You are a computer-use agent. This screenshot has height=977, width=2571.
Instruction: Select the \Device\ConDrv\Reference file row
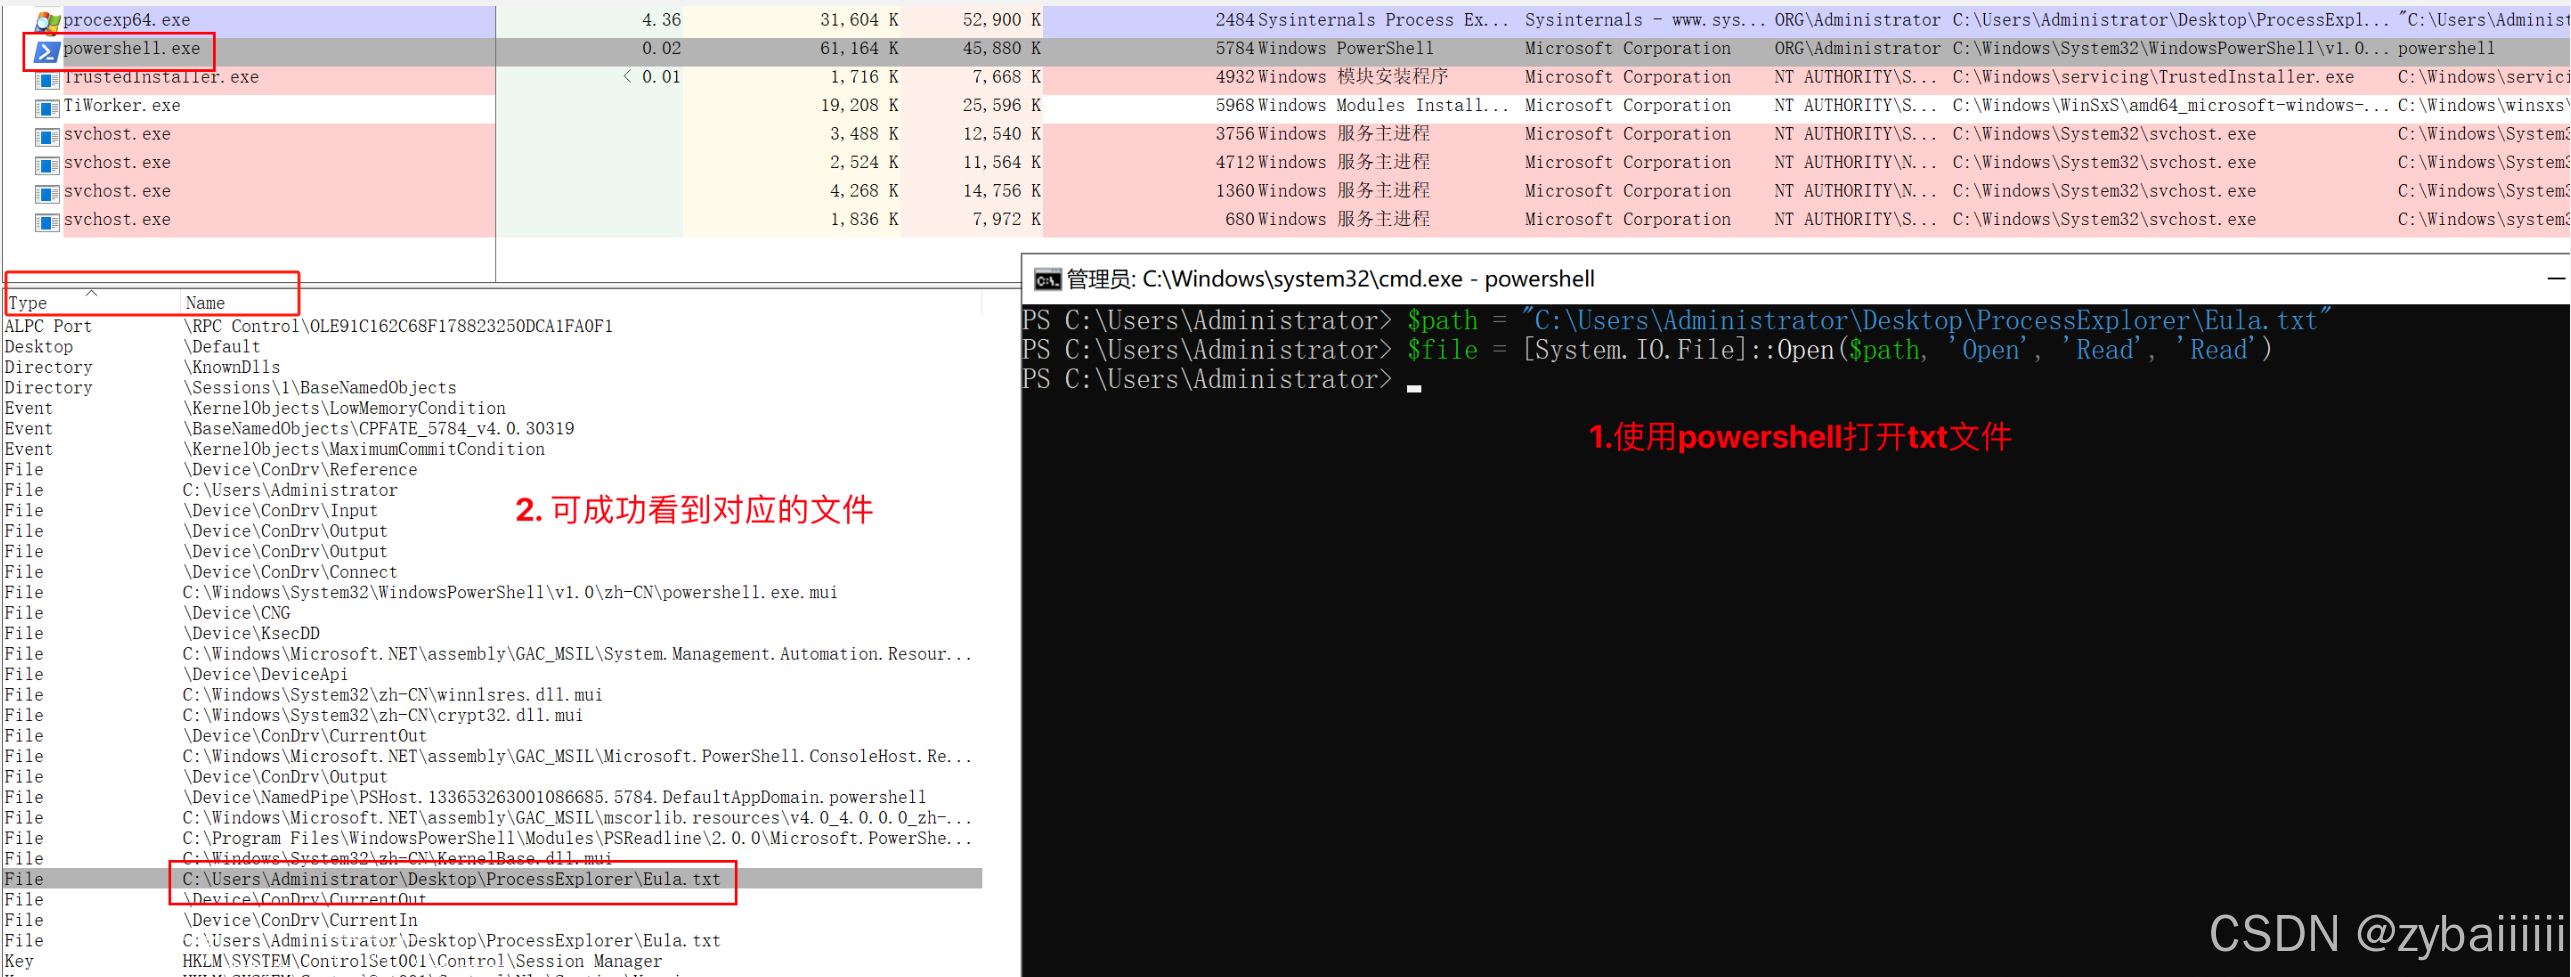click(x=493, y=470)
